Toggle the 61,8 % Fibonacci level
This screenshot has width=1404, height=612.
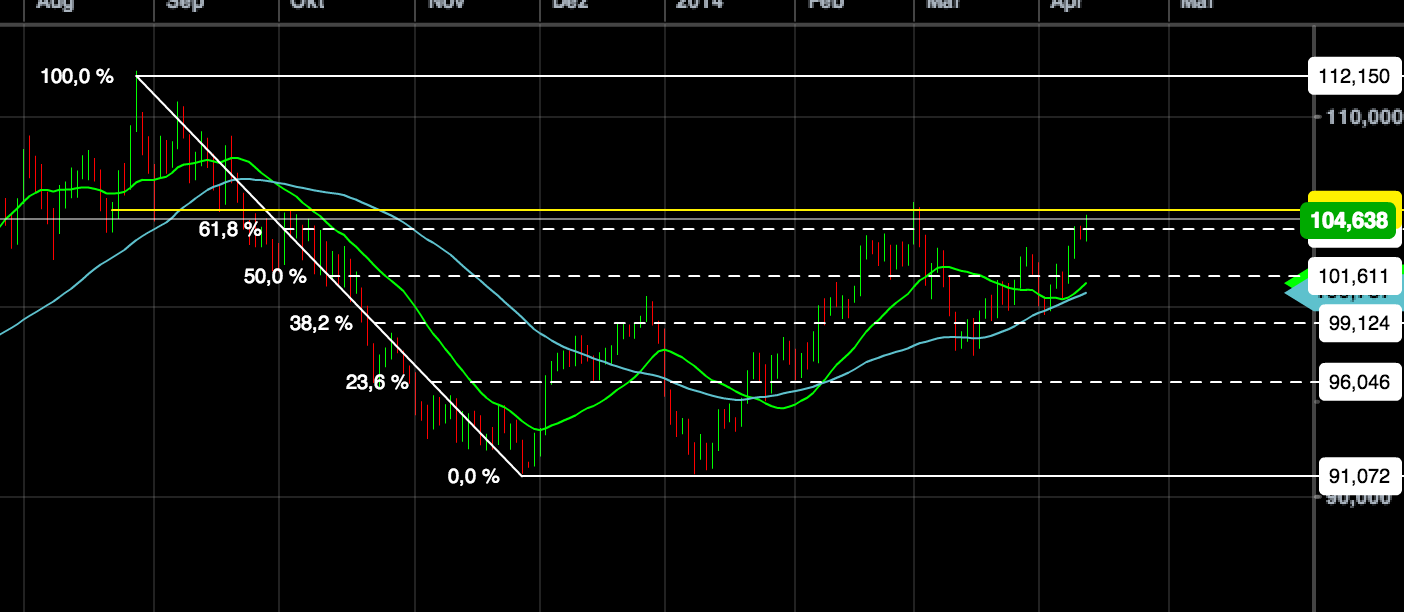[x=228, y=229]
